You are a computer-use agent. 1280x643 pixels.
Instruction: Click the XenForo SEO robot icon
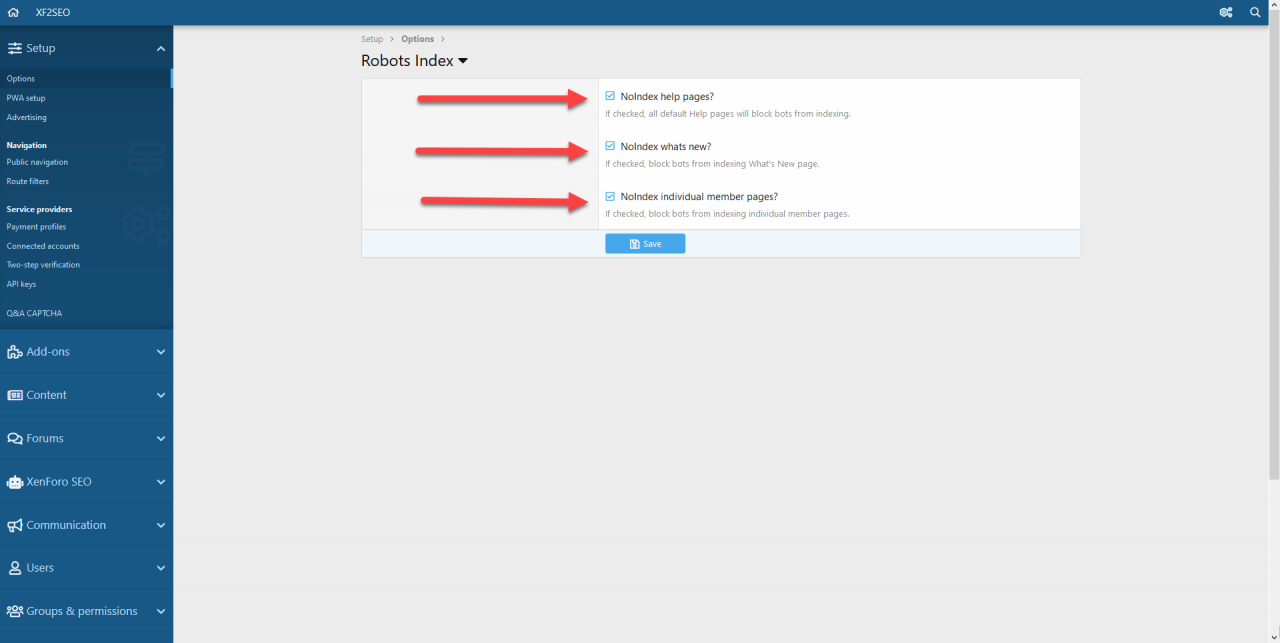[x=15, y=482]
